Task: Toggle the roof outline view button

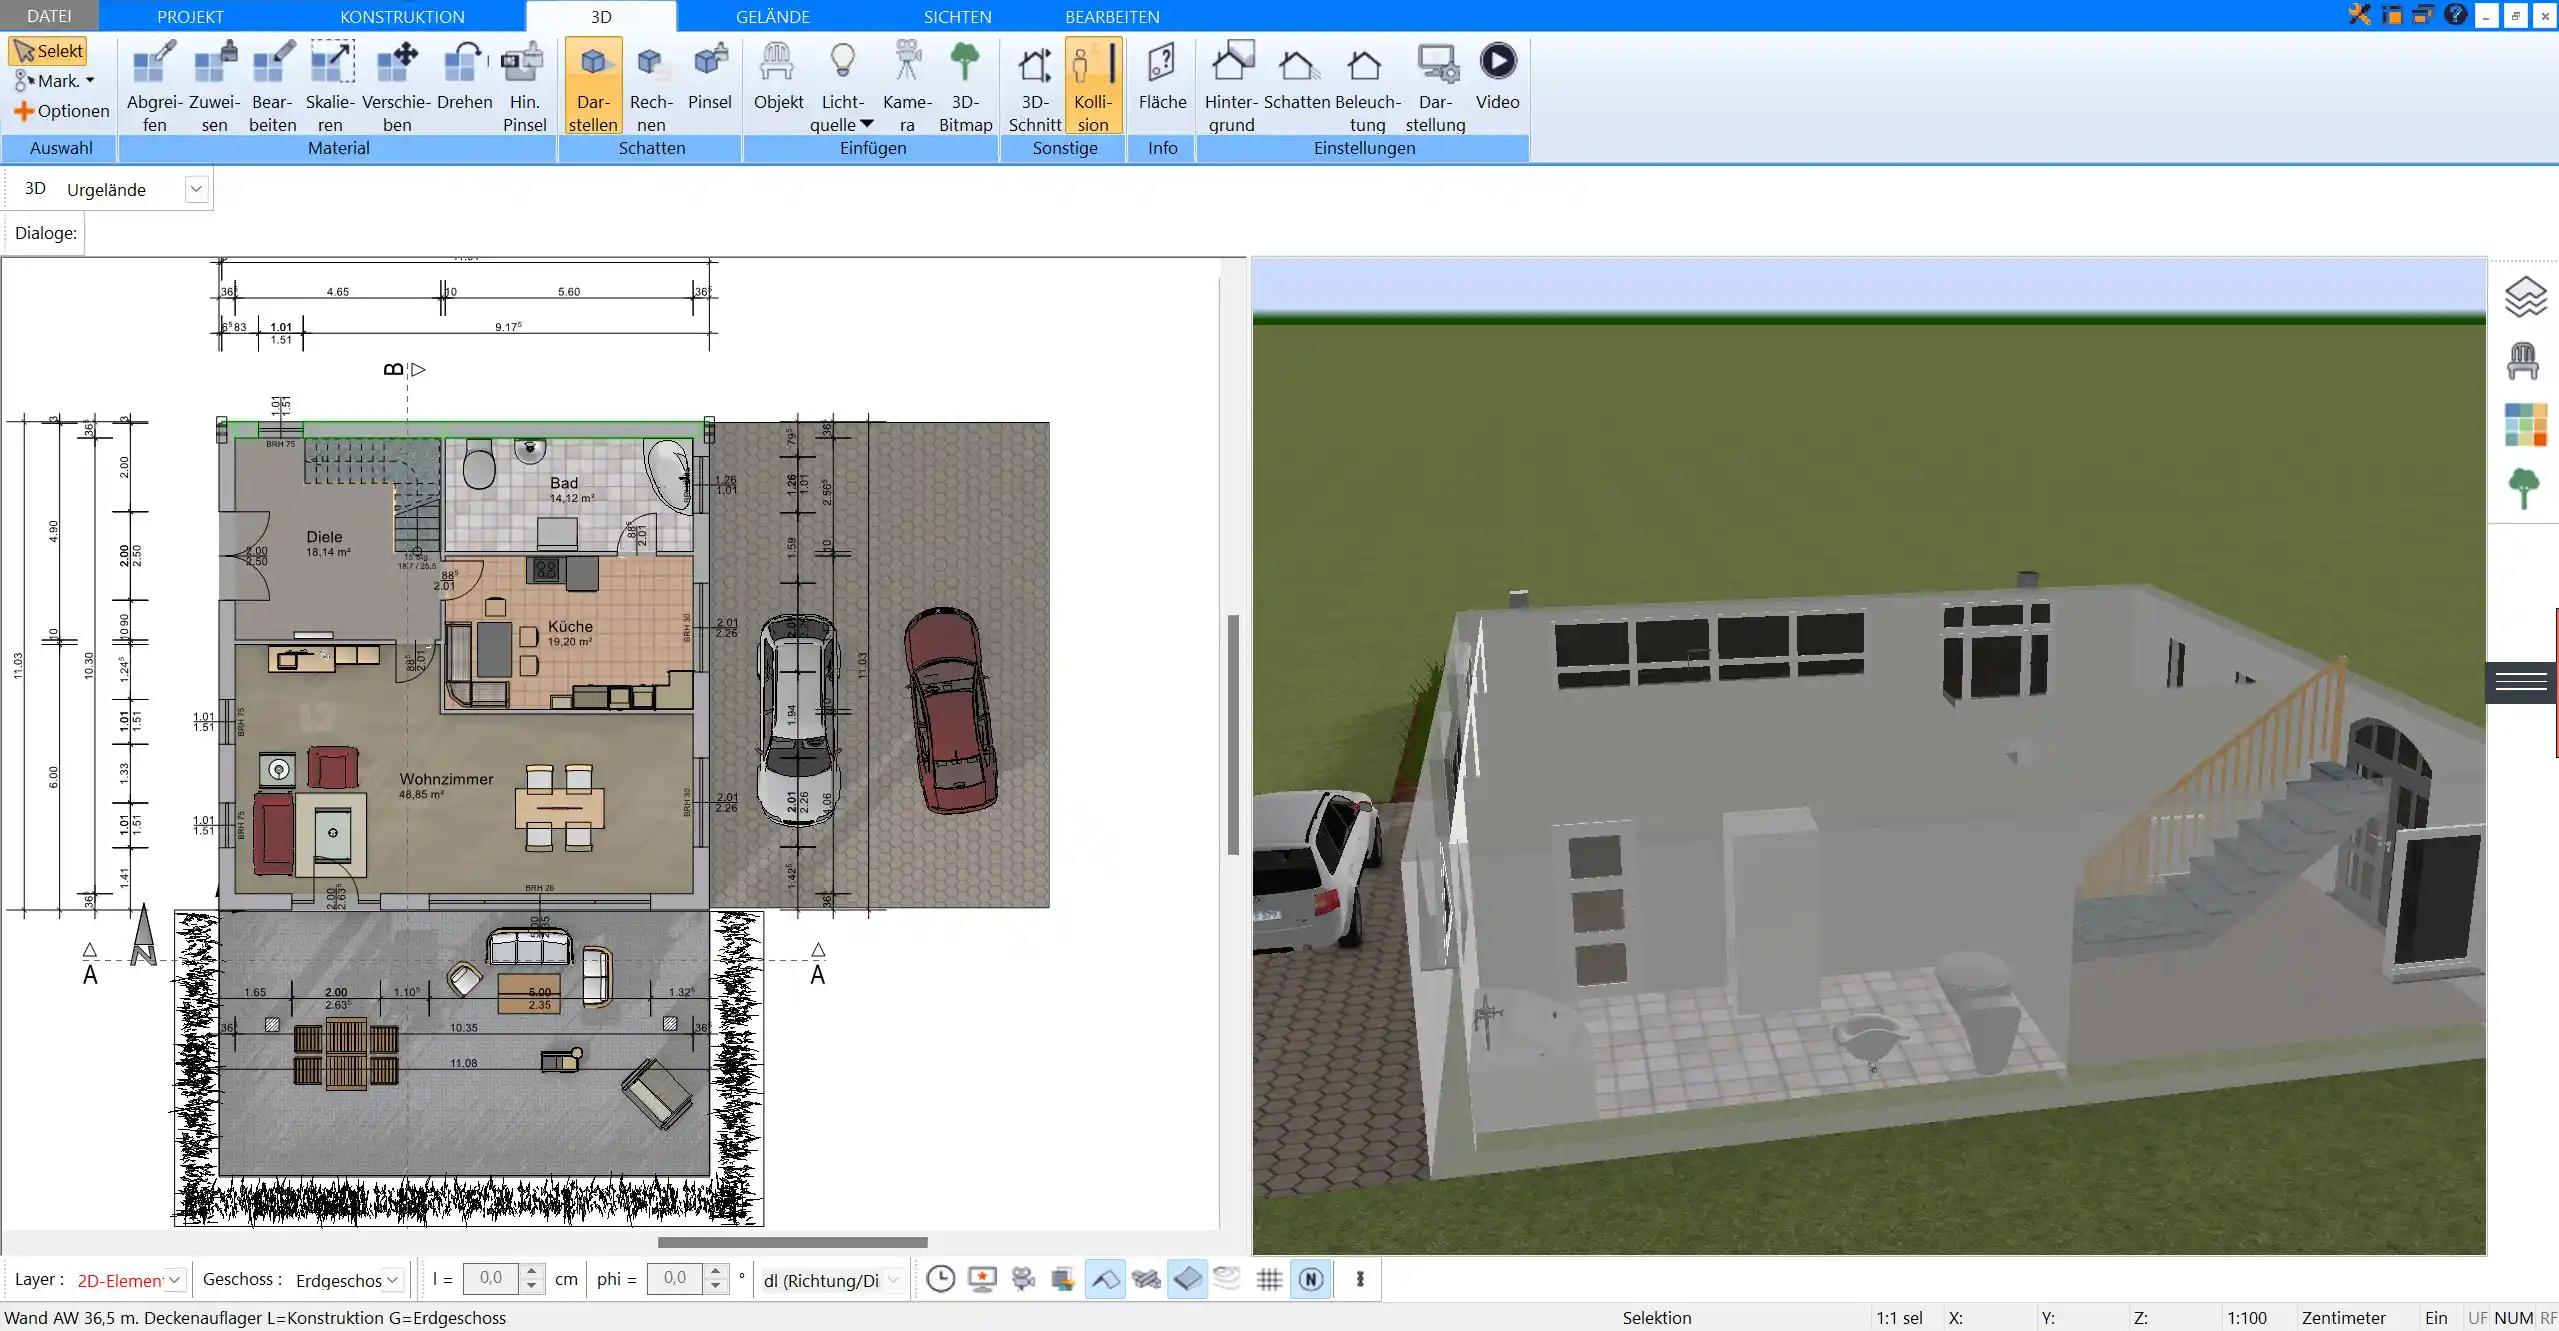Action: pos(1105,1279)
